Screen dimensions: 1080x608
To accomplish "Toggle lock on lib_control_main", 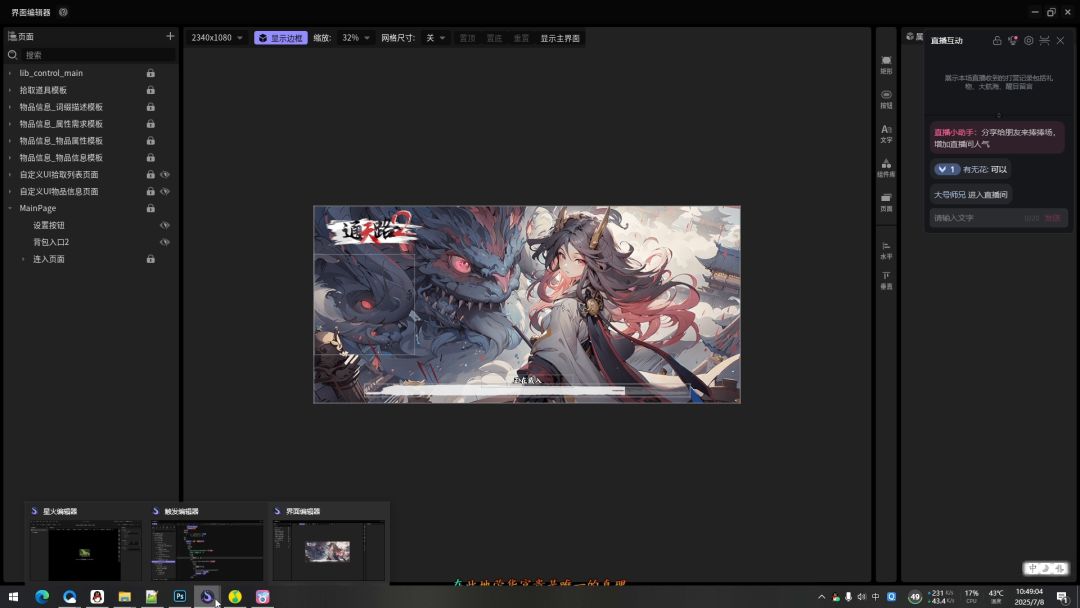I will click(x=151, y=73).
